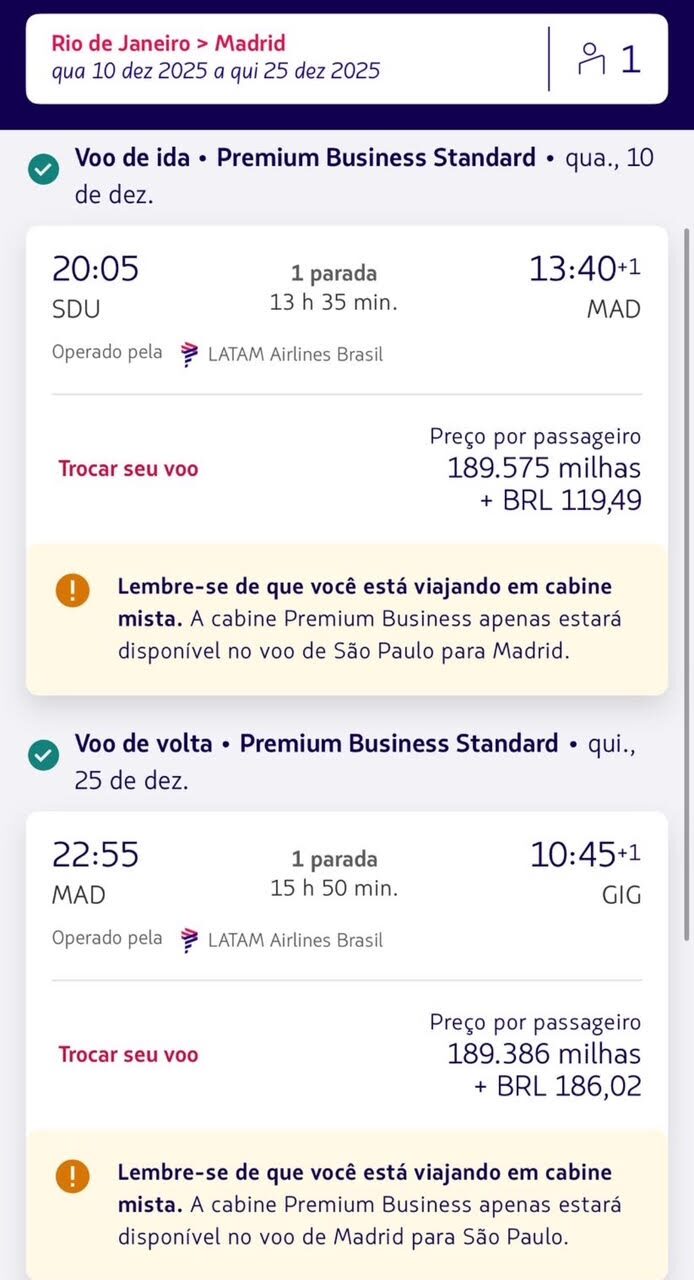Viewport: 694px width, 1280px height.
Task: Click Trocar seu voo for the return flight
Action: 128,1054
